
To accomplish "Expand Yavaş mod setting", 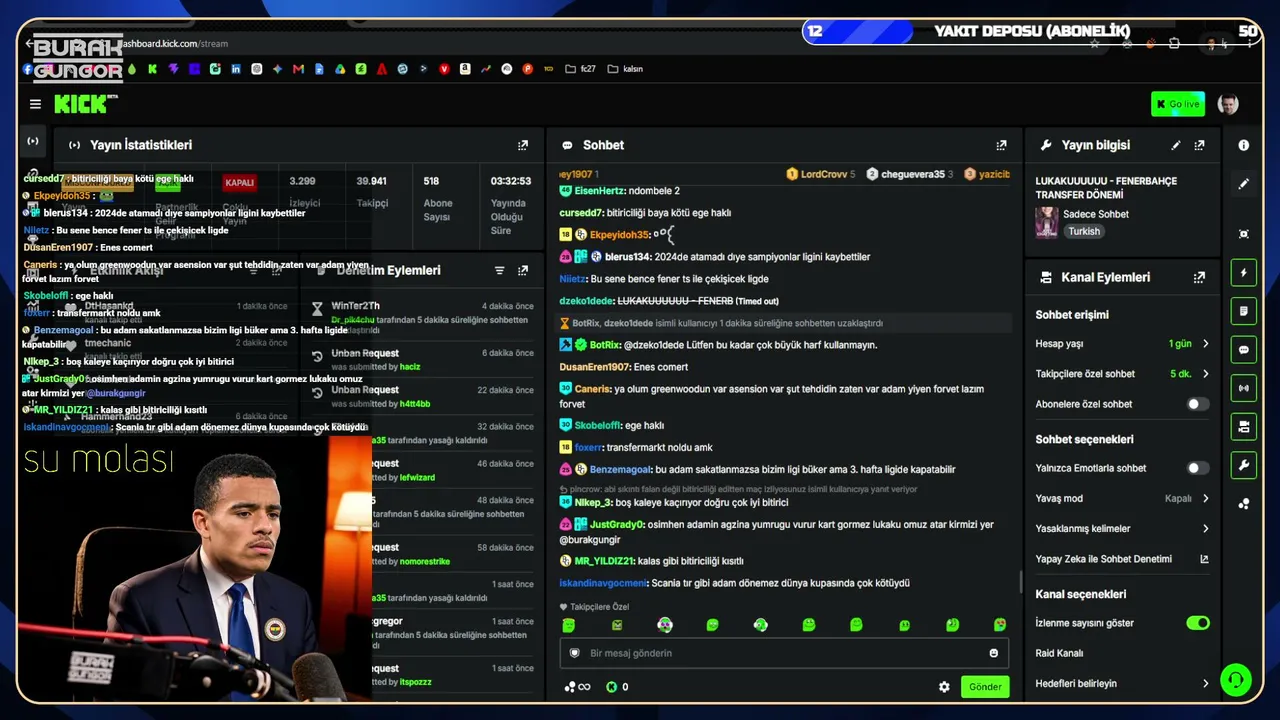I will 1122,498.
